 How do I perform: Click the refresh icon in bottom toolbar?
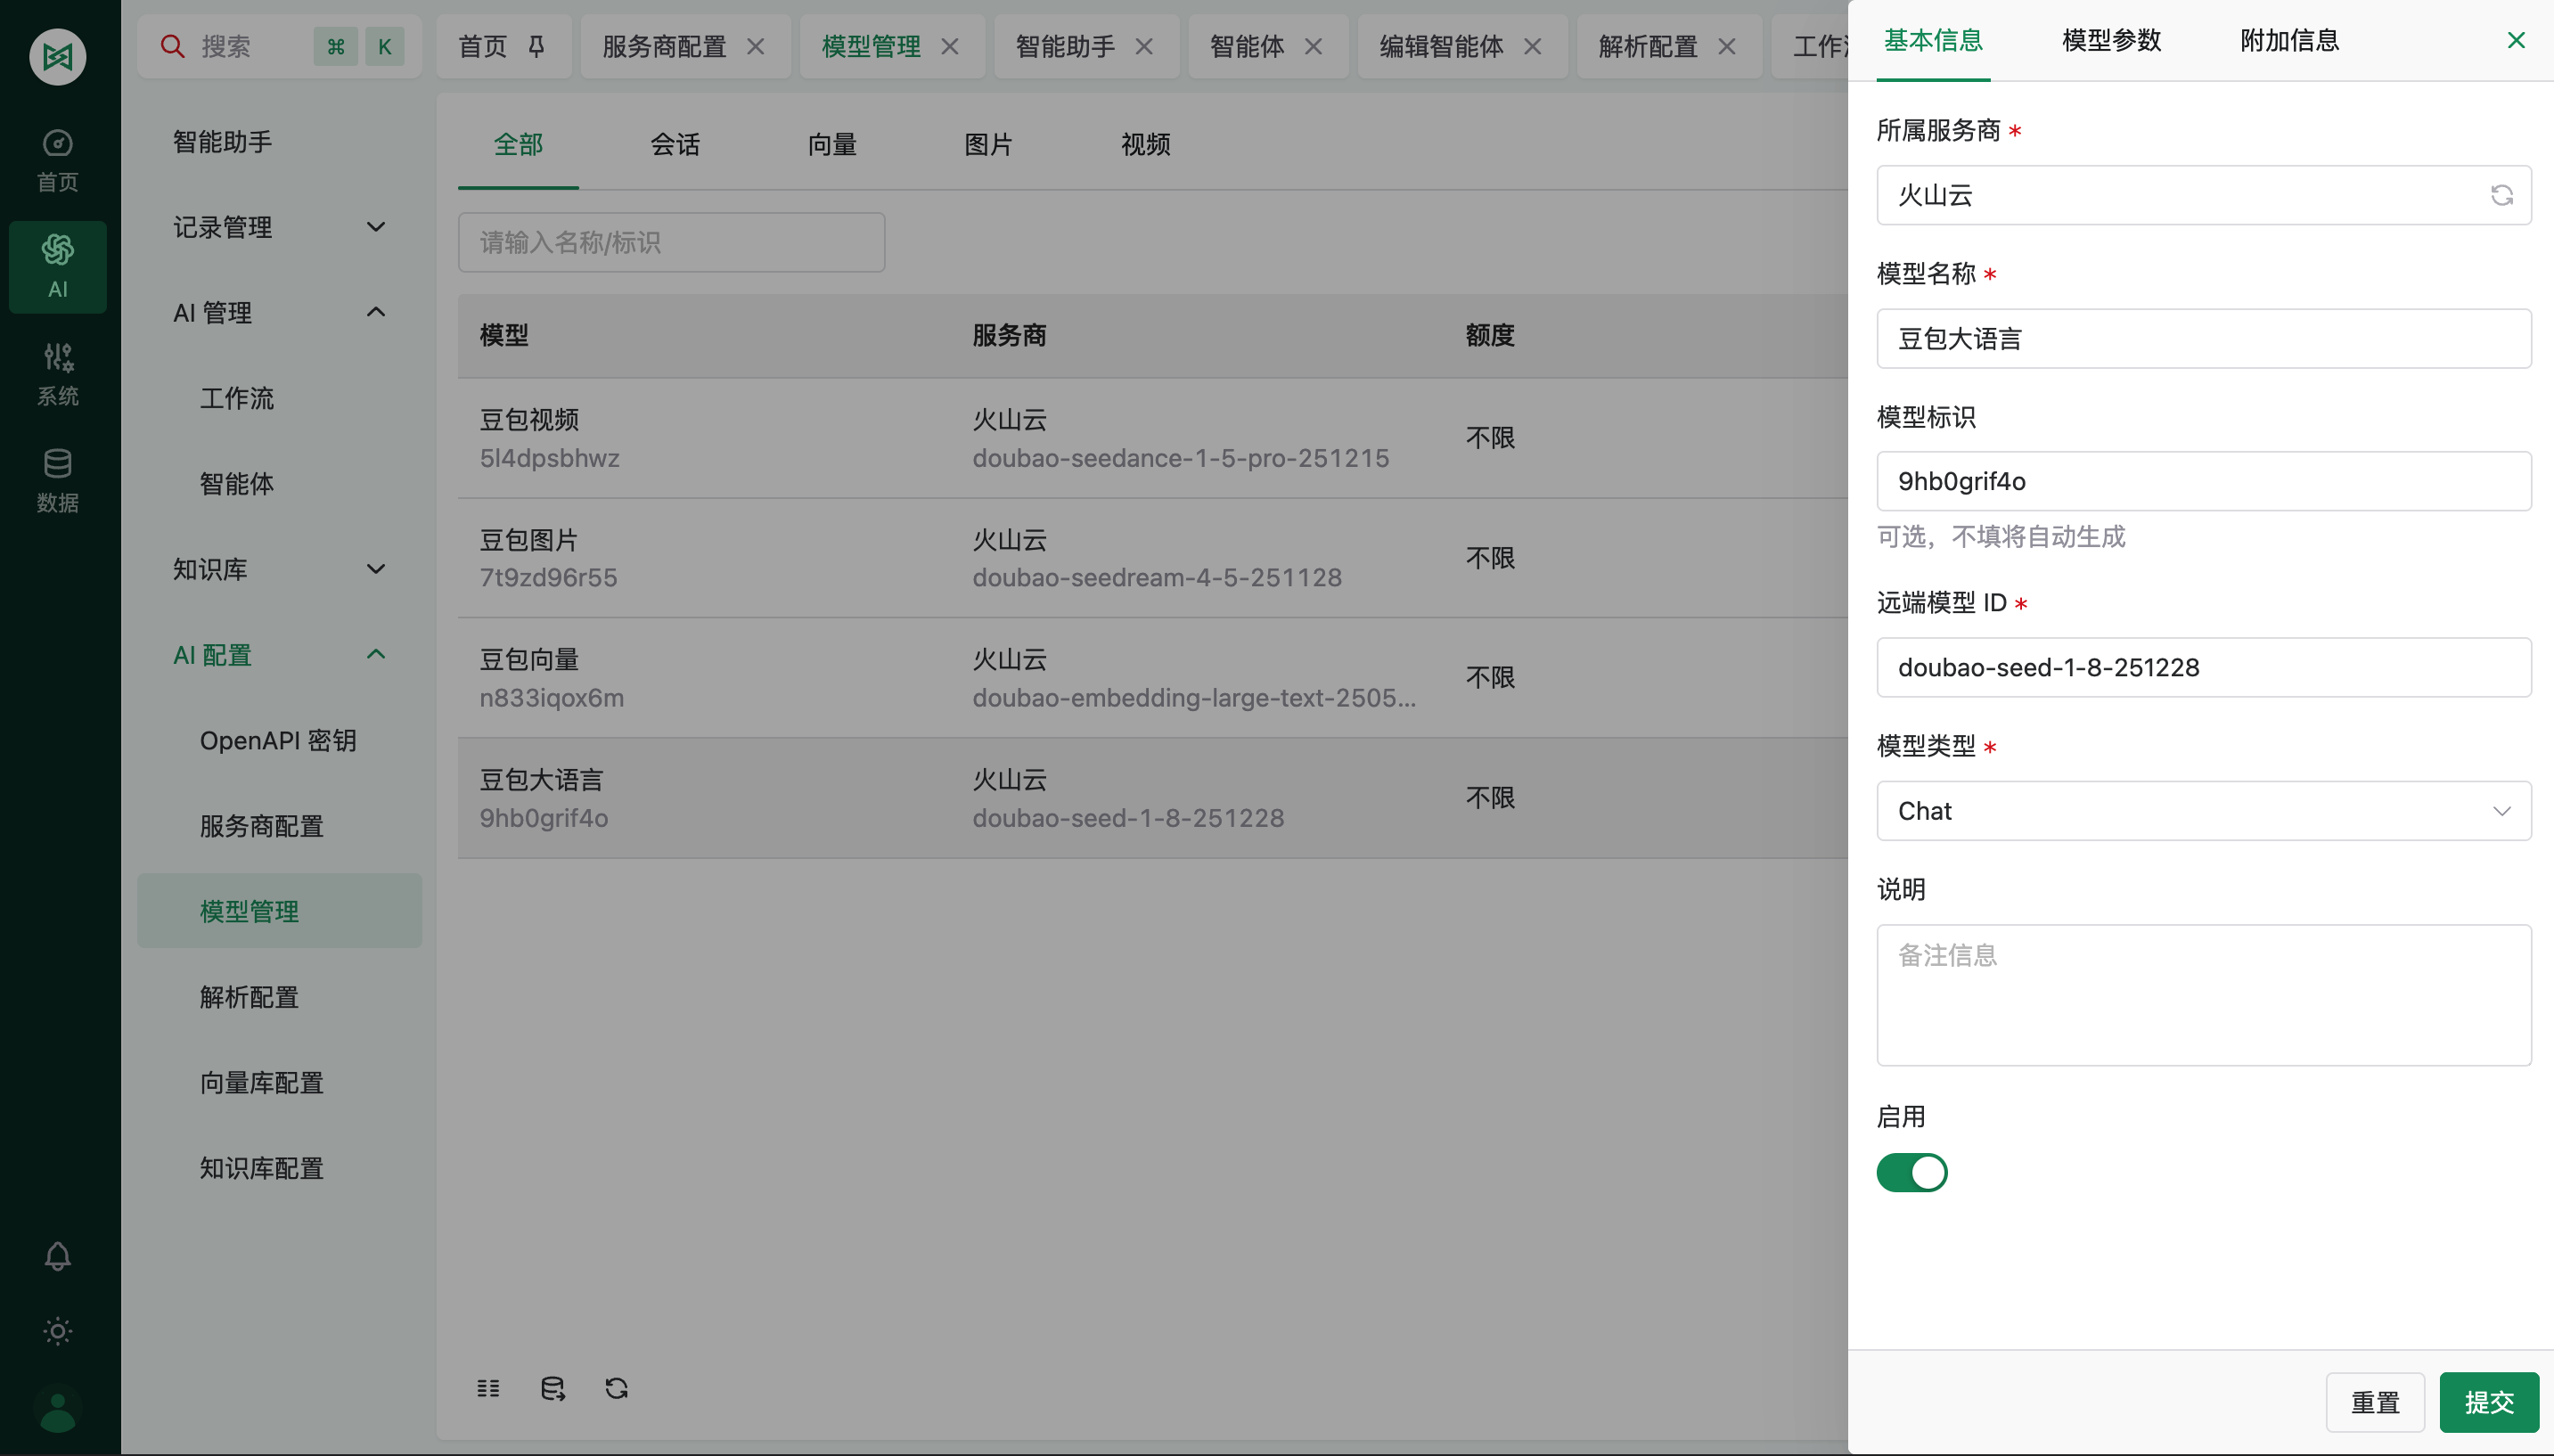pos(617,1387)
